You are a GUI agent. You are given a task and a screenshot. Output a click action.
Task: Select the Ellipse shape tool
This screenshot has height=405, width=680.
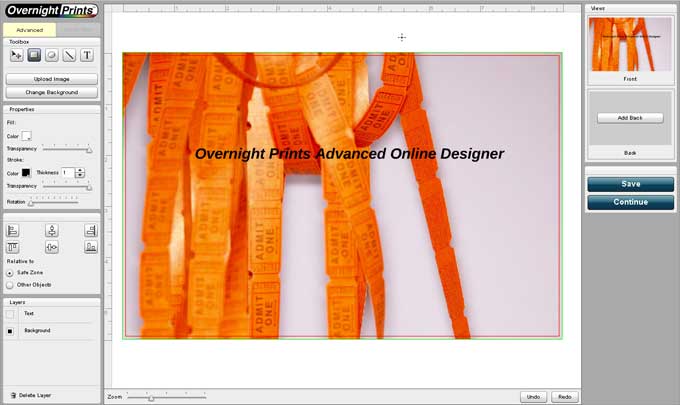(52, 55)
